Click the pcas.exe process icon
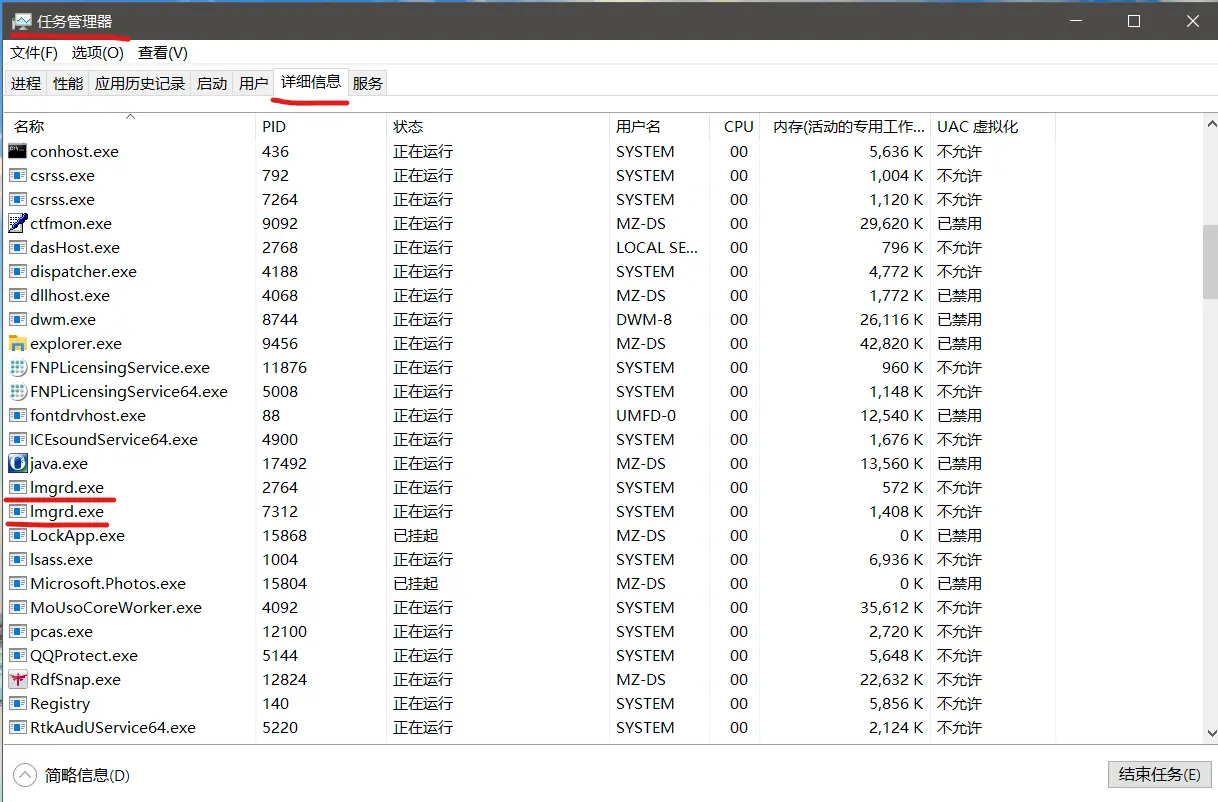1218x802 pixels. click(x=17, y=631)
